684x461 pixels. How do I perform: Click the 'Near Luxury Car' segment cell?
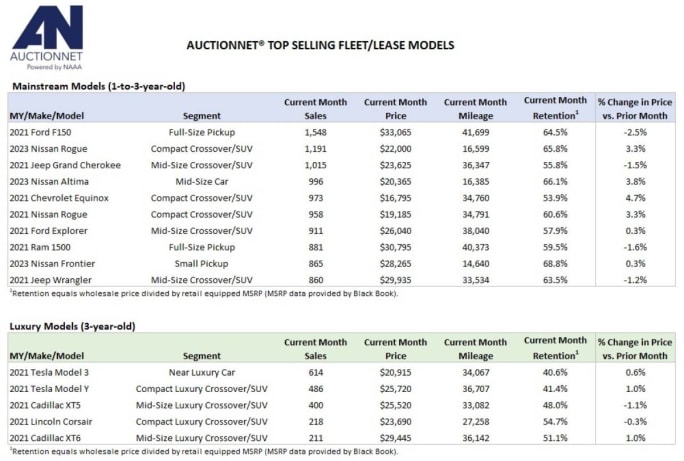(x=202, y=372)
